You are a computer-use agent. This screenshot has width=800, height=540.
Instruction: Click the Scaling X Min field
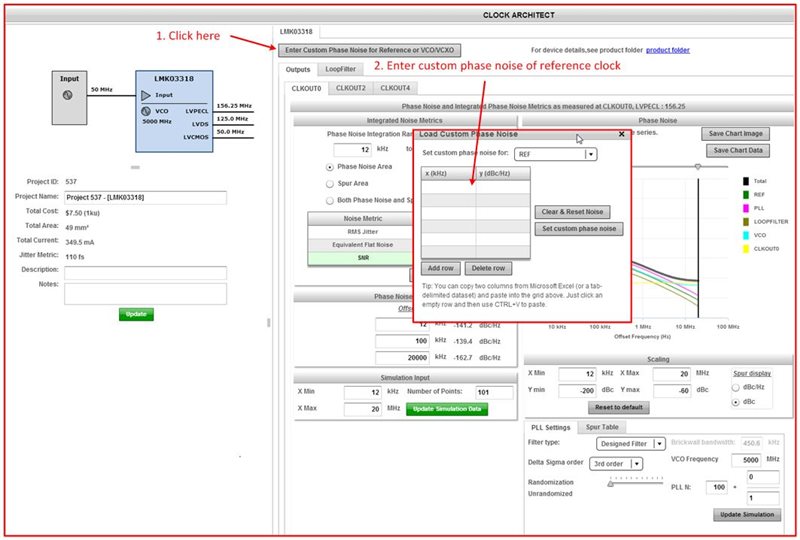[x=577, y=374]
